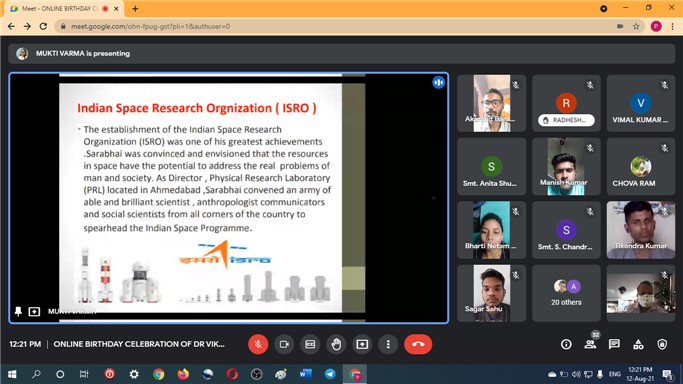The height and width of the screenshot is (384, 683).
Task: Open host controls shield icon
Action: [x=662, y=344]
